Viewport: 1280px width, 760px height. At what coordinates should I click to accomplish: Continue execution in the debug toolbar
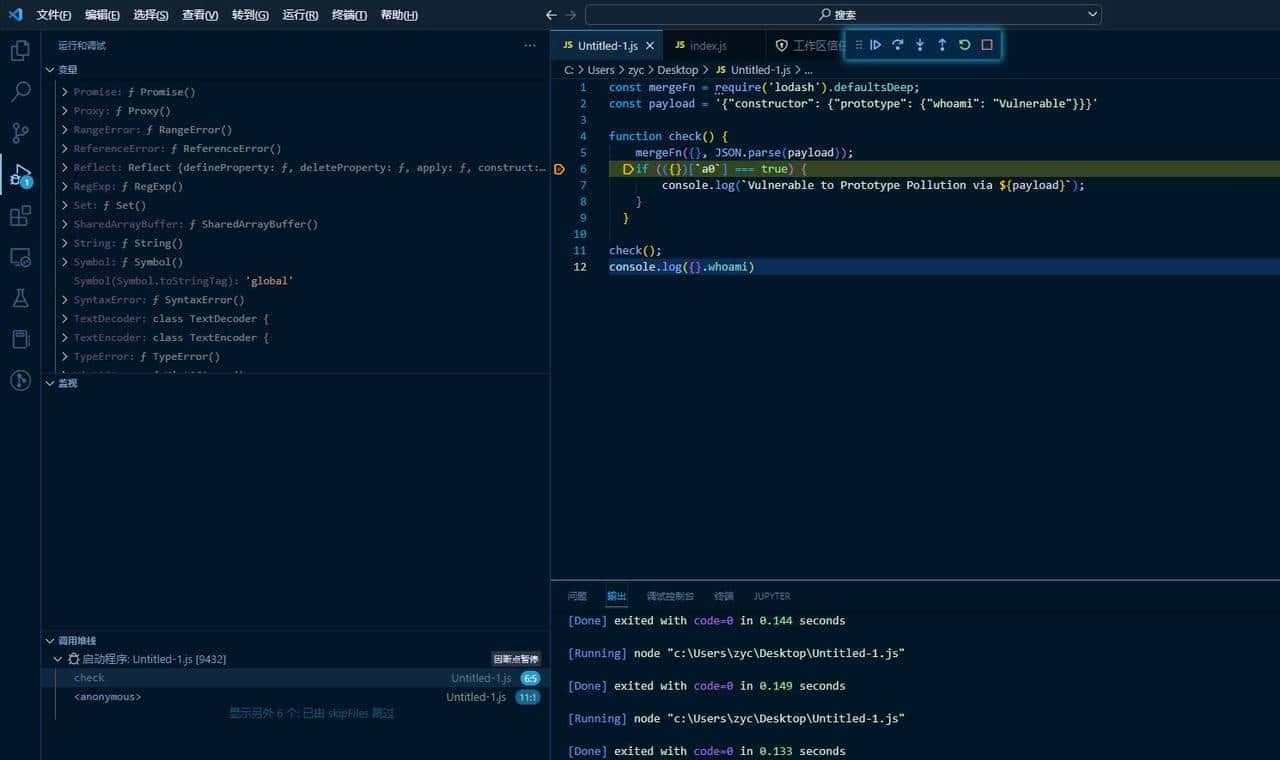pos(876,45)
